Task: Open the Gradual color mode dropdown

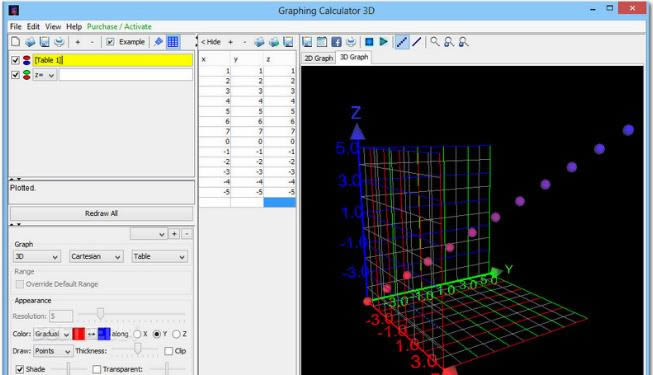Action: pyautogui.click(x=52, y=334)
